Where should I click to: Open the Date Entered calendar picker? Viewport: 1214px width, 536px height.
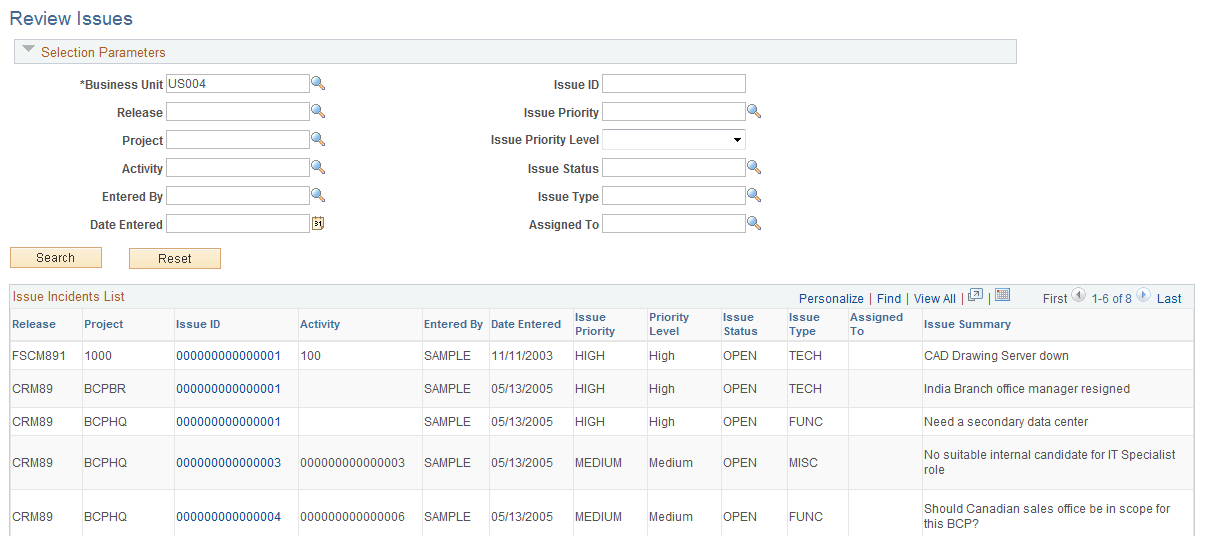pyautogui.click(x=318, y=224)
